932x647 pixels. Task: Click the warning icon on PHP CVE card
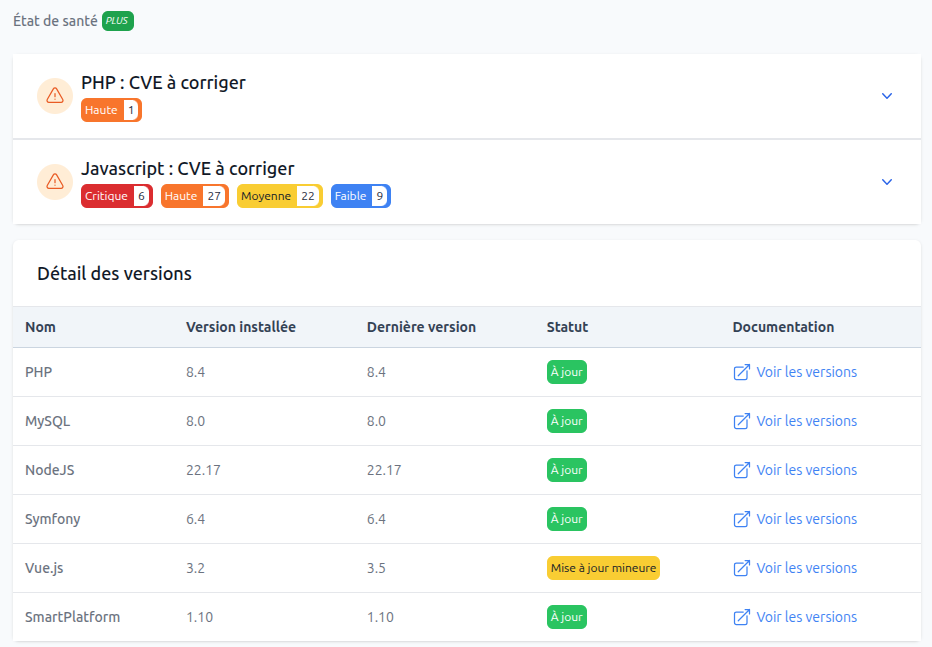(x=55, y=95)
